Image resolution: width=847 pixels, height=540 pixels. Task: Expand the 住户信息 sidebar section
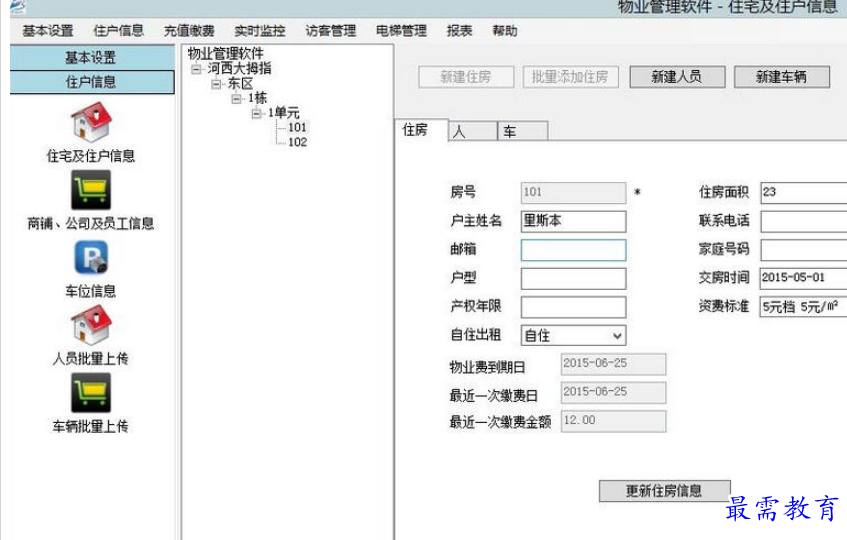92,82
